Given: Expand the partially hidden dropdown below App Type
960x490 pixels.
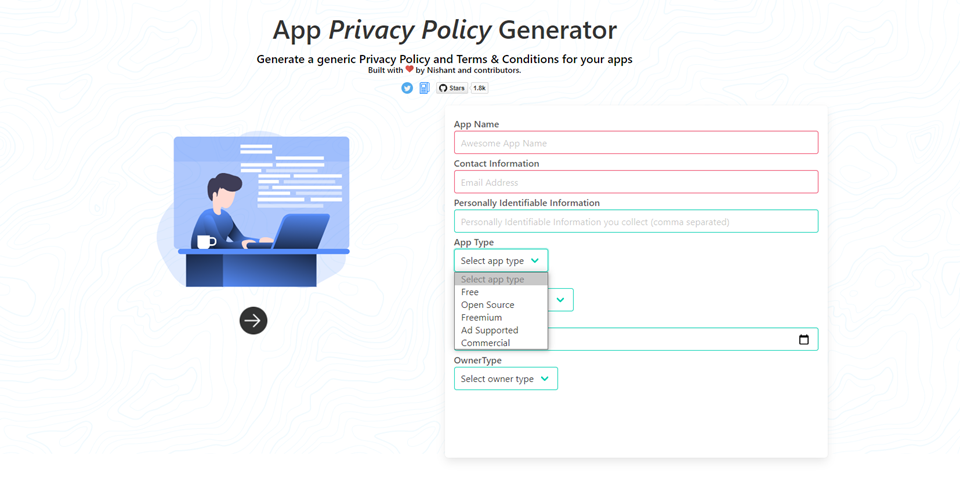Looking at the screenshot, I should (561, 300).
